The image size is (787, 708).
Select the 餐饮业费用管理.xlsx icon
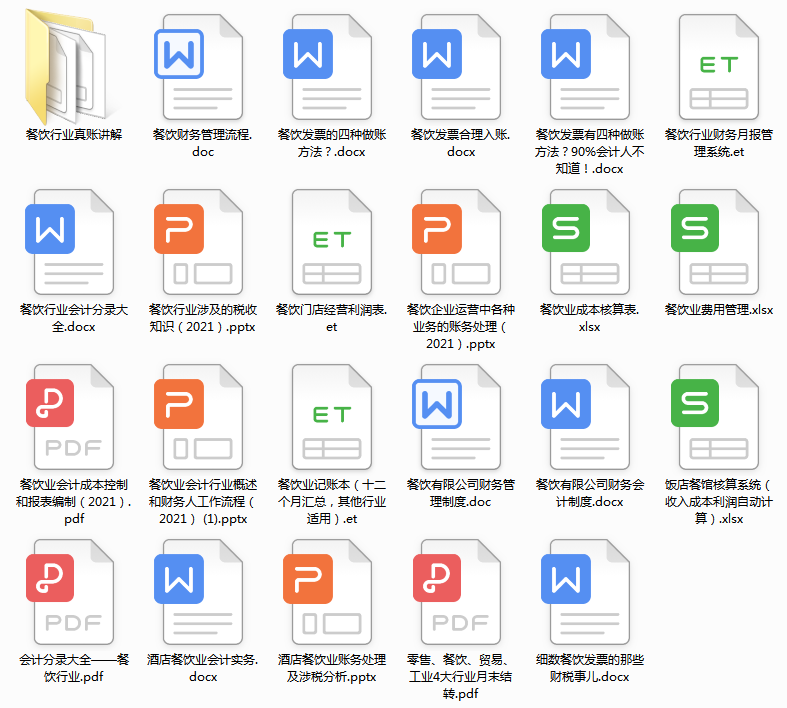tap(715, 242)
